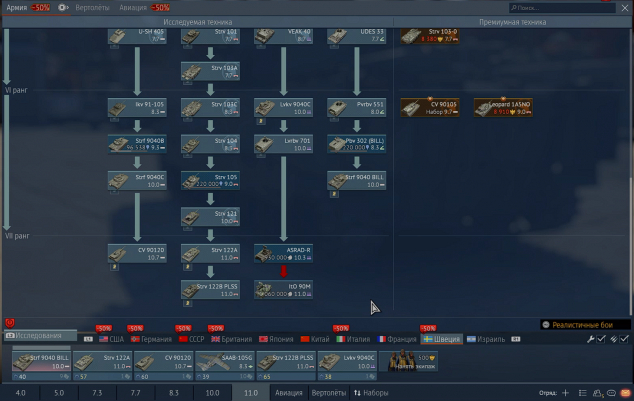Select the ASRAD-R vehicle card
The width and height of the screenshot is (634, 401).
point(283,253)
